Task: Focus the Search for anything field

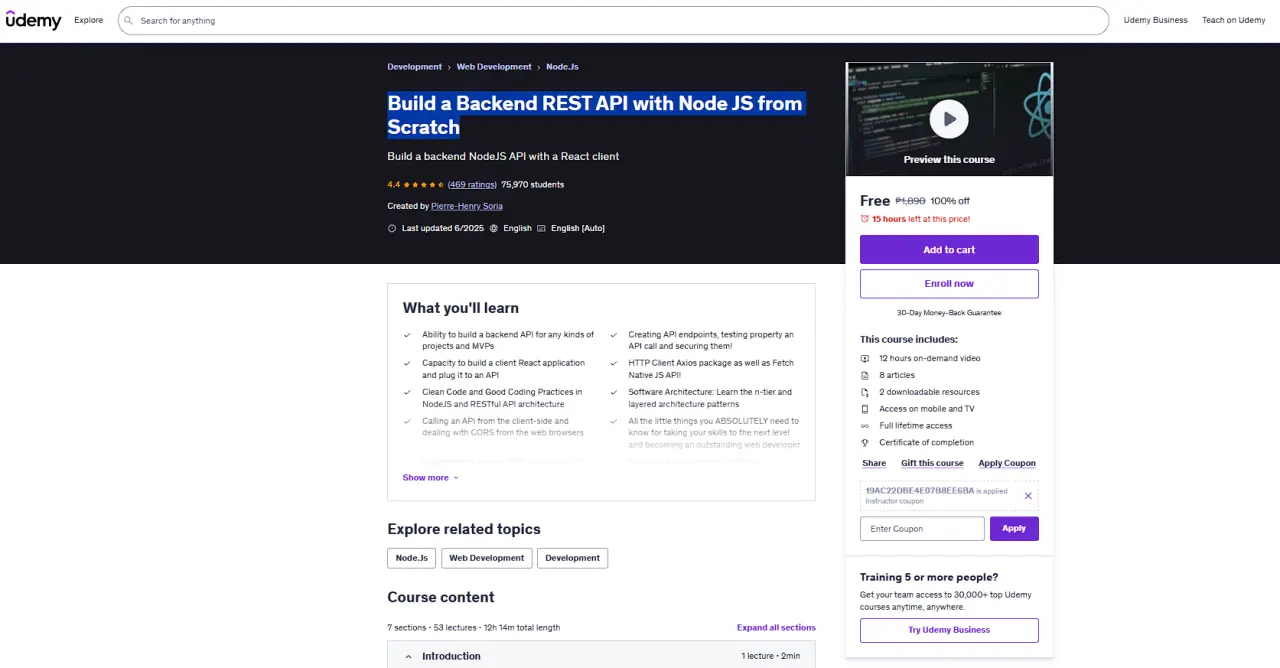Action: pos(613,20)
